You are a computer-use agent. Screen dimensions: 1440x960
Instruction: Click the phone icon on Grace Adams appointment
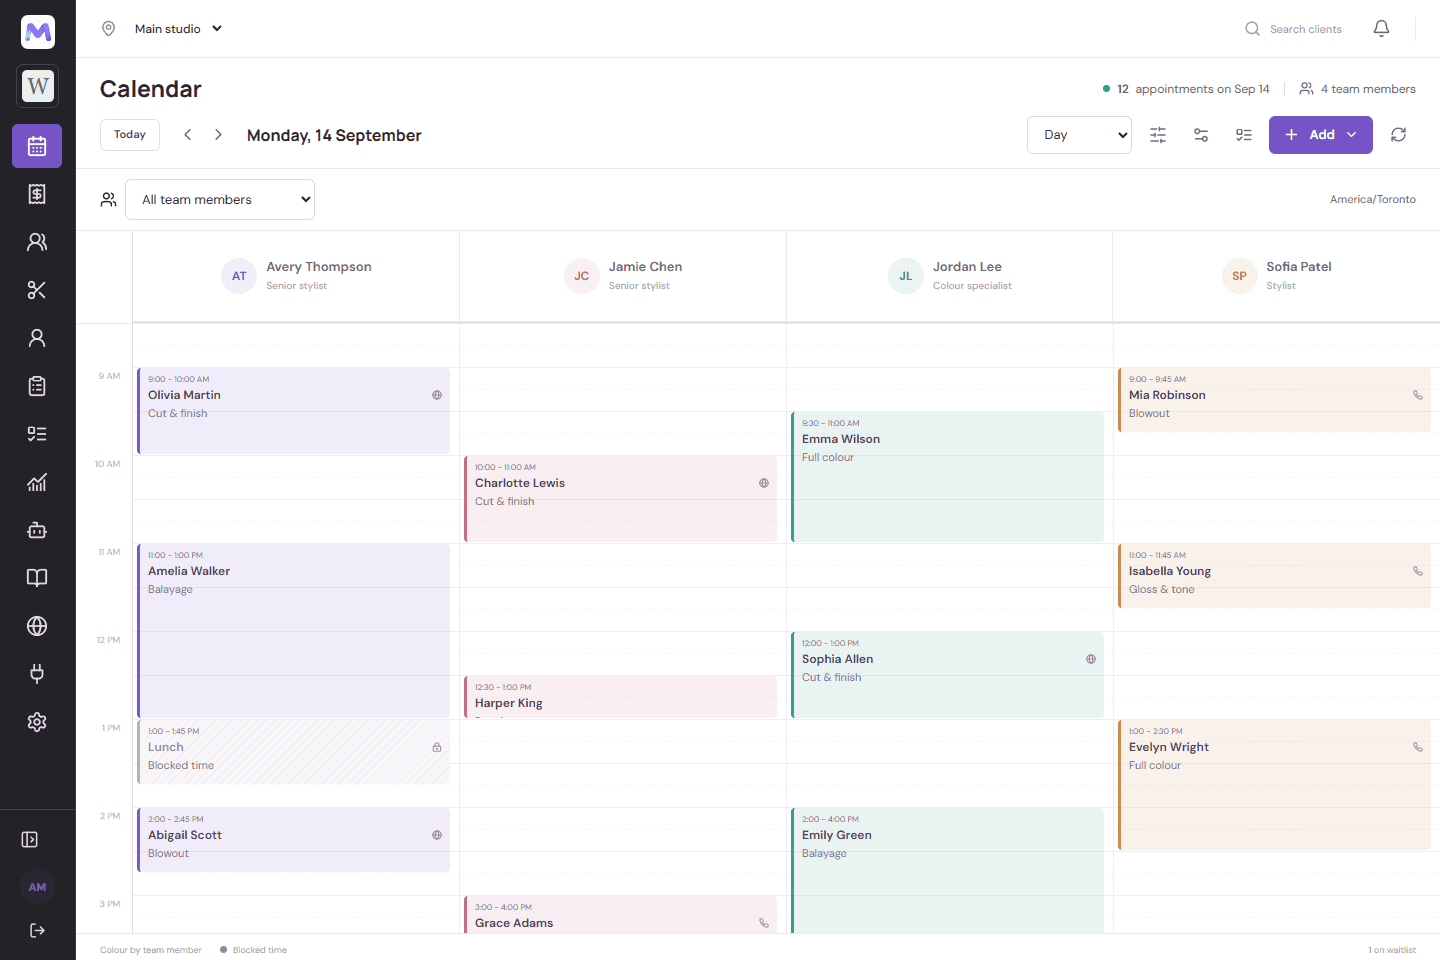(764, 923)
